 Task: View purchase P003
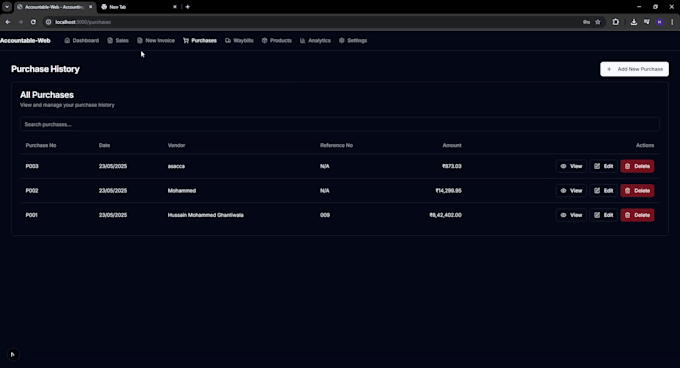[x=571, y=166]
